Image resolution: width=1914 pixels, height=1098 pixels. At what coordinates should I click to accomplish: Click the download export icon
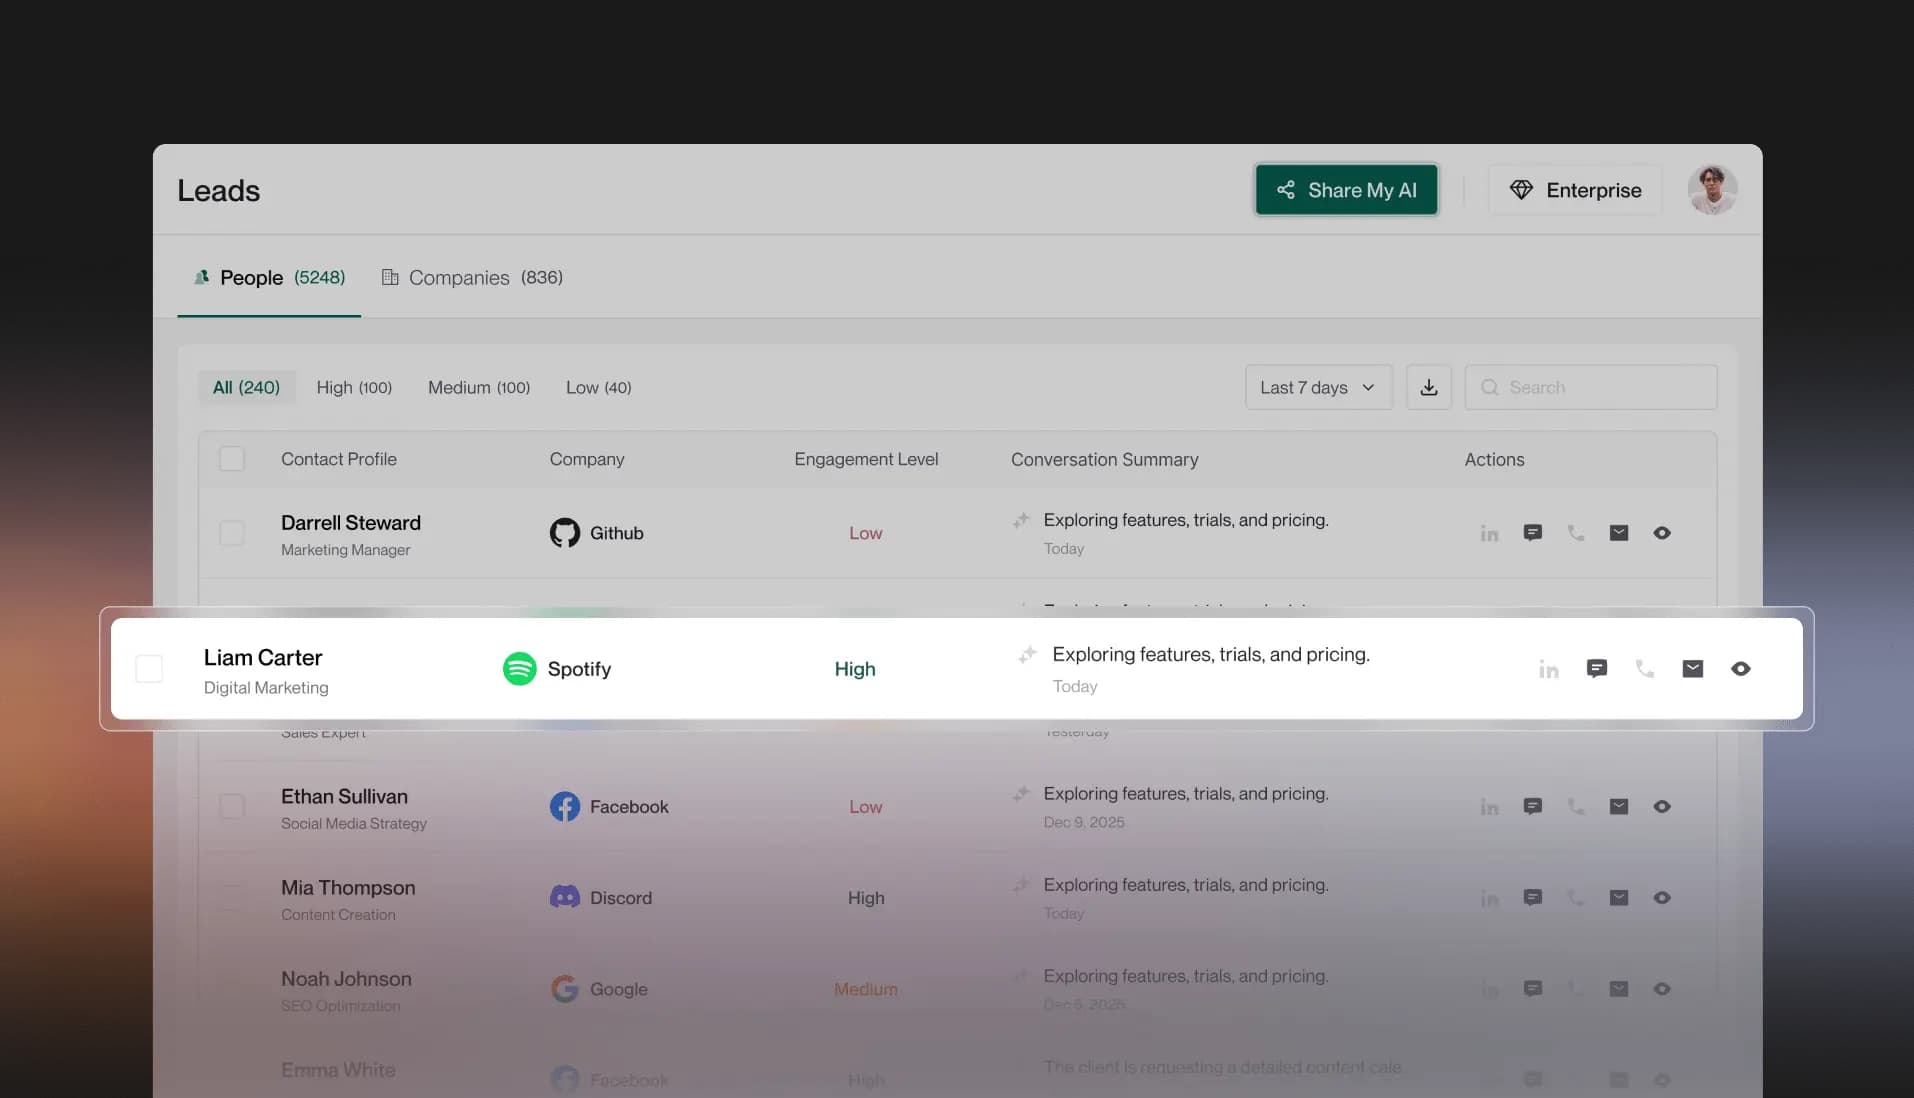click(1428, 387)
